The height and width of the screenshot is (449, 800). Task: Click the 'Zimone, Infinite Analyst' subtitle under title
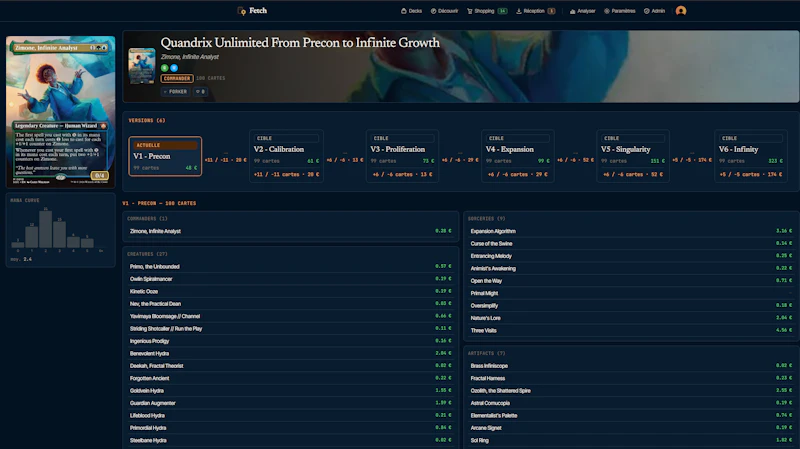190,57
